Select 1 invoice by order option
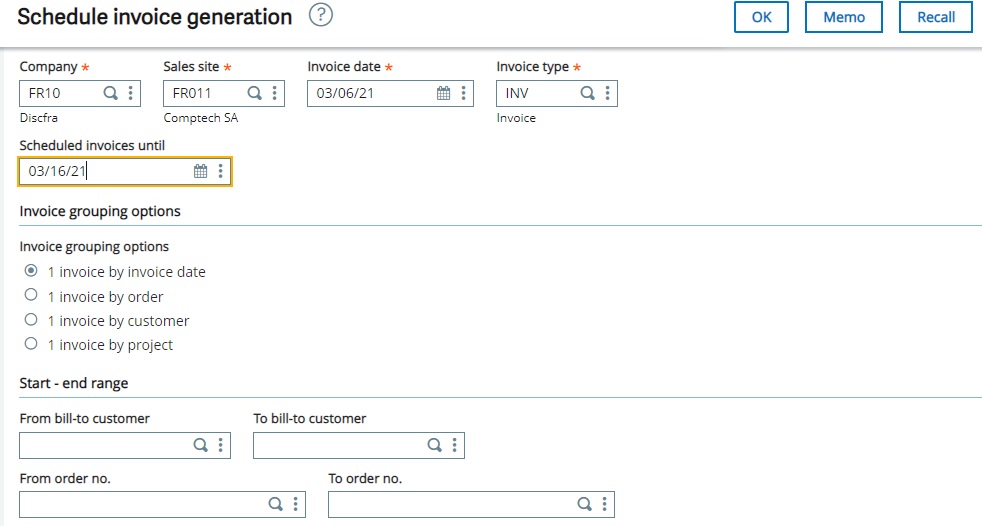982x526 pixels. pyautogui.click(x=31, y=294)
